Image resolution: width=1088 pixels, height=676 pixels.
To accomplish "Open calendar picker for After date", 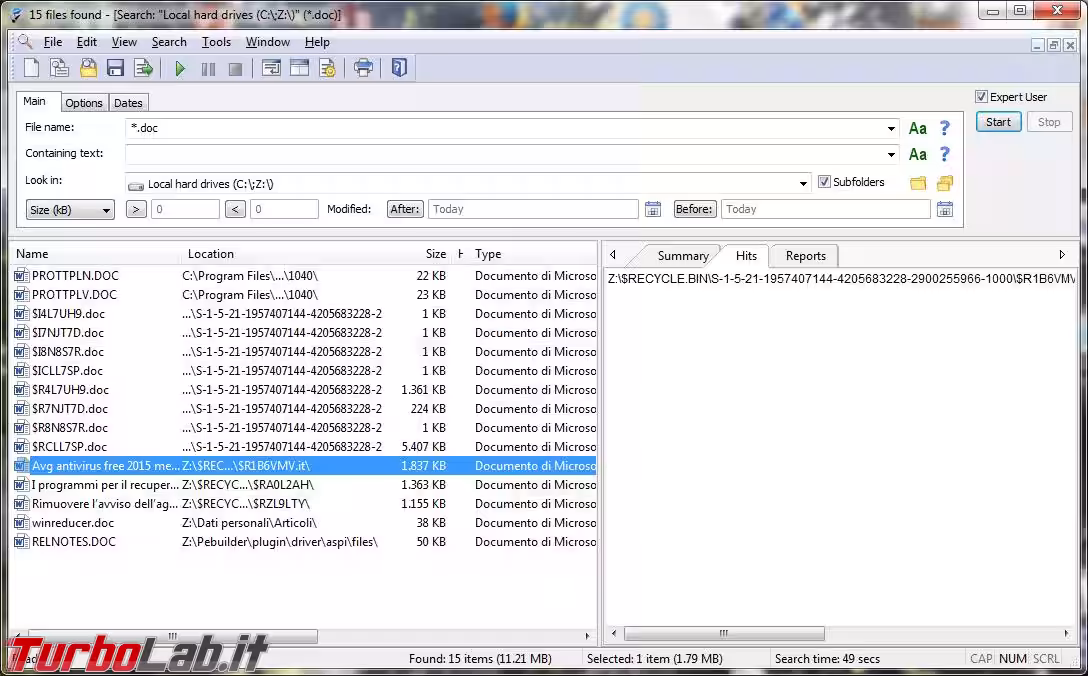I will click(653, 209).
